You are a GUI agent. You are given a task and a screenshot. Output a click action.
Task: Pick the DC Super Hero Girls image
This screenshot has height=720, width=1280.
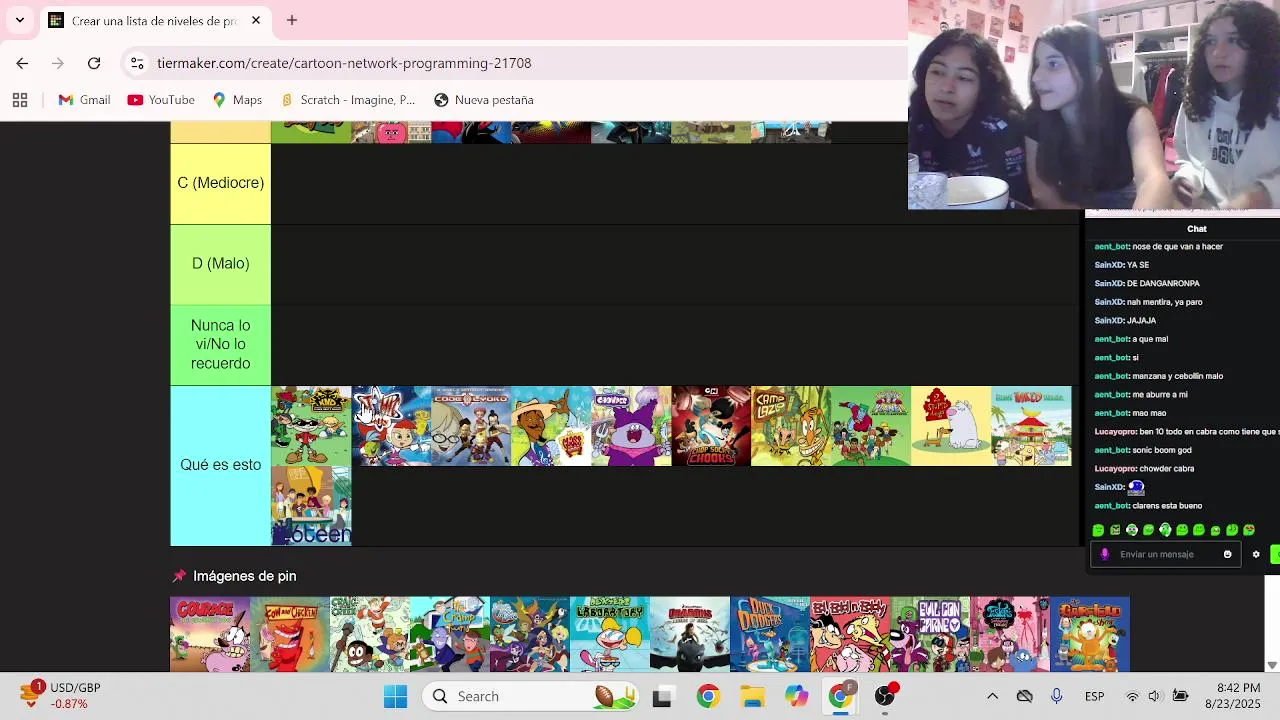tap(530, 635)
